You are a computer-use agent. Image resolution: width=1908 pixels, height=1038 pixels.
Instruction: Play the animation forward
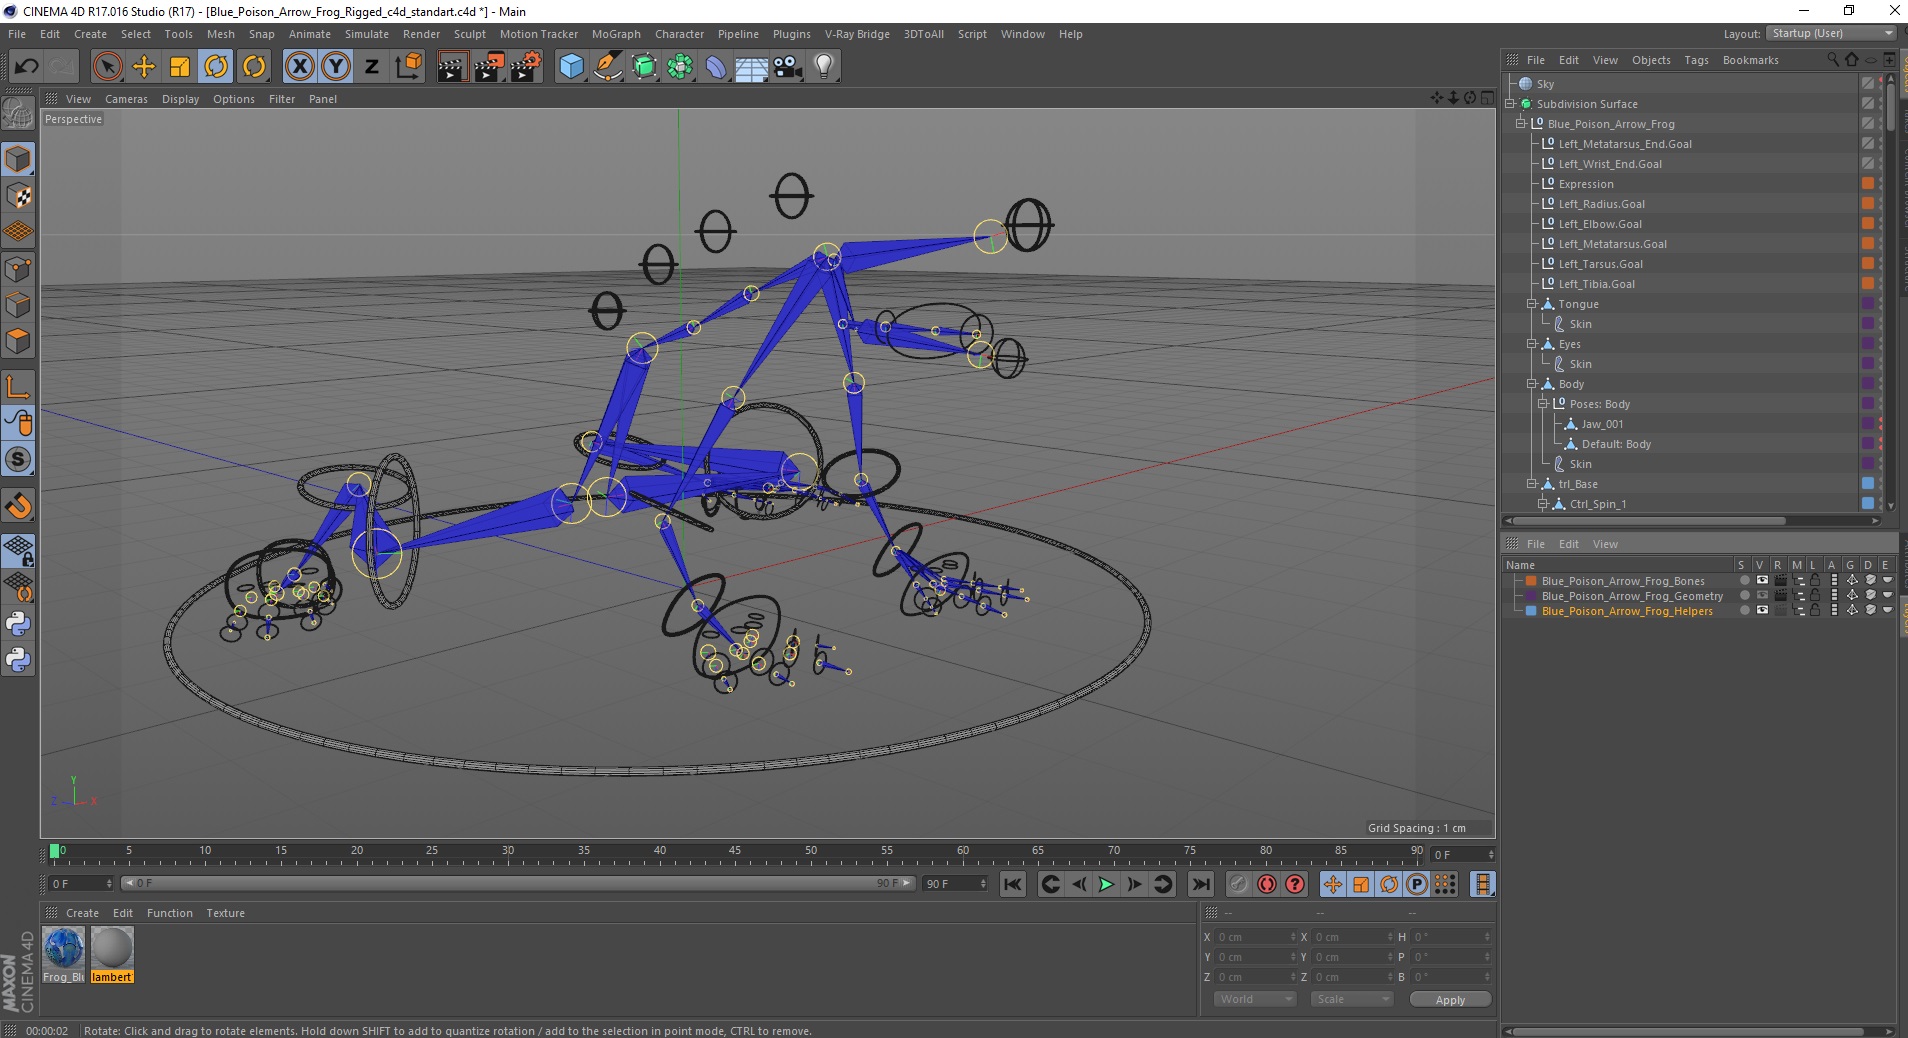tap(1106, 884)
